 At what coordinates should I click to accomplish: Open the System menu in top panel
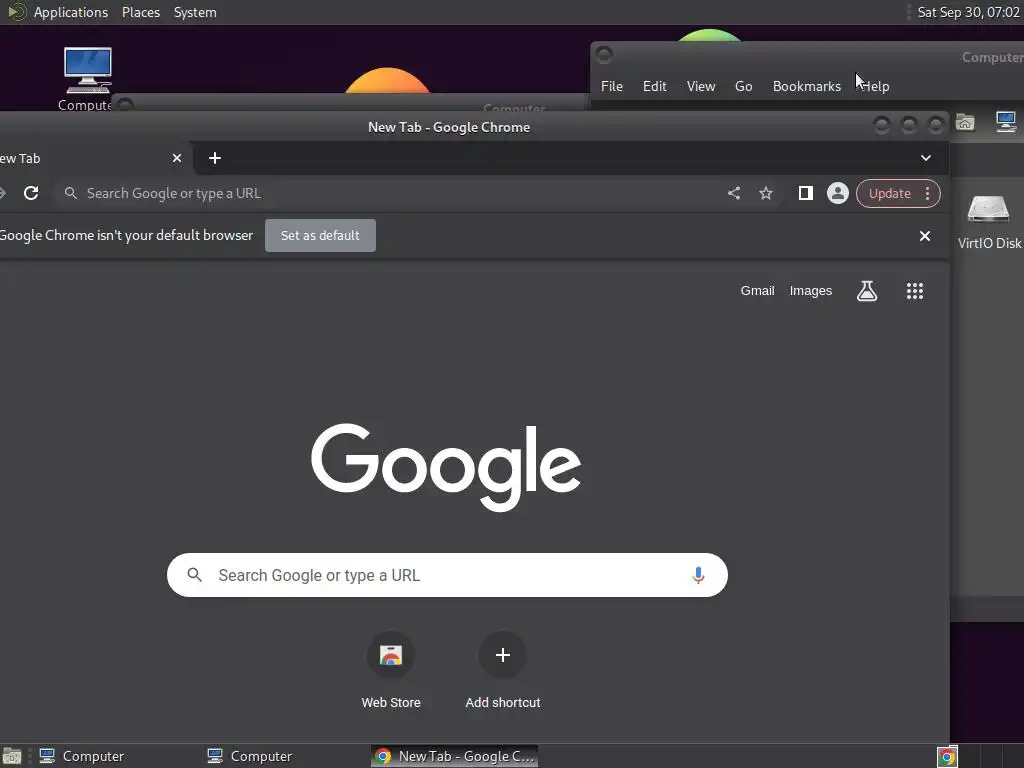coord(195,12)
